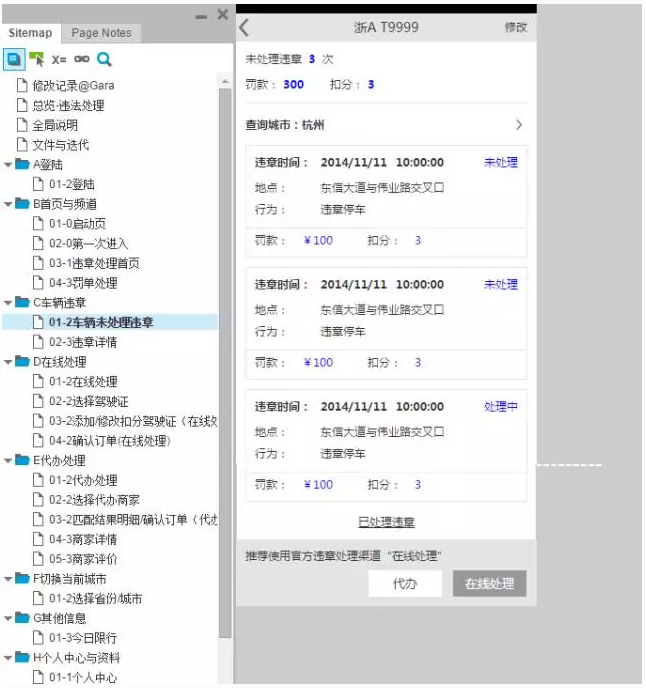The height and width of the screenshot is (688, 646).
Task: Open page 全局说明
Action: click(55, 125)
